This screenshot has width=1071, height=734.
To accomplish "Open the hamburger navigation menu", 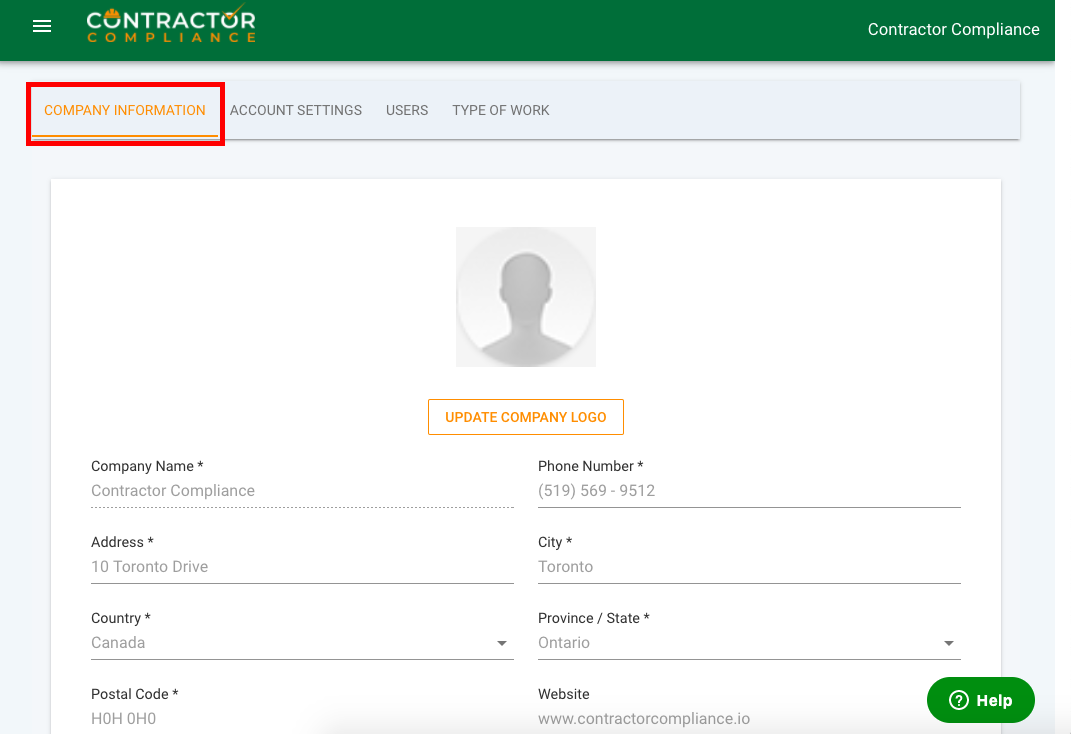I will tap(42, 27).
